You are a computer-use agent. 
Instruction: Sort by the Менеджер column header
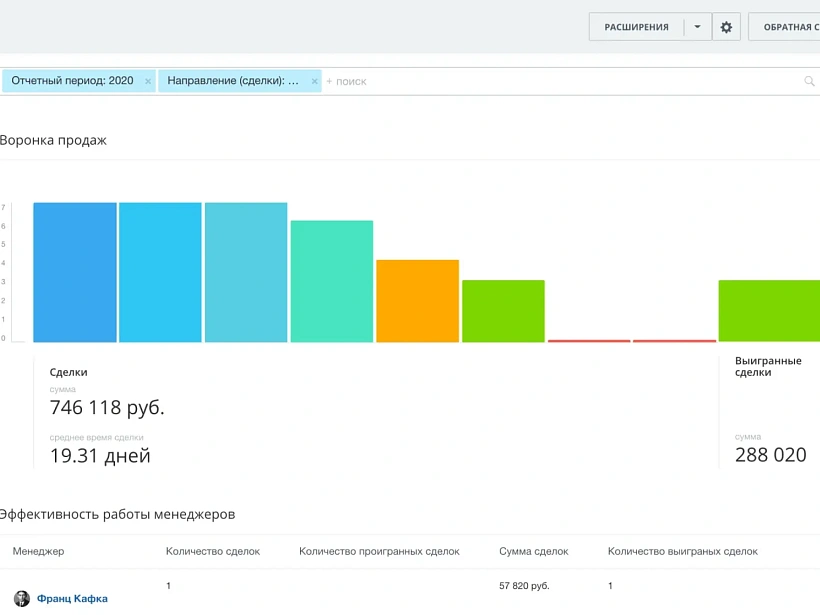point(38,551)
